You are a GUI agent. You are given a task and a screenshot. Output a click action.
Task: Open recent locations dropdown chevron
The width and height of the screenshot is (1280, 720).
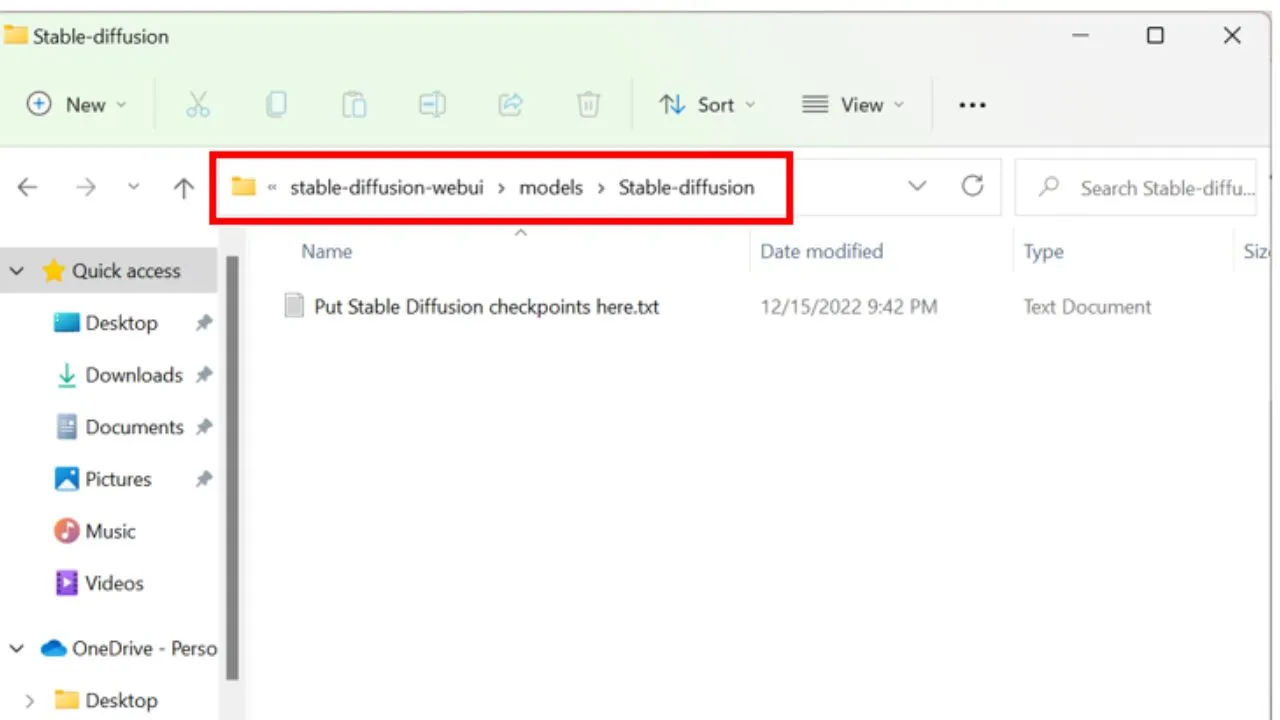click(133, 187)
